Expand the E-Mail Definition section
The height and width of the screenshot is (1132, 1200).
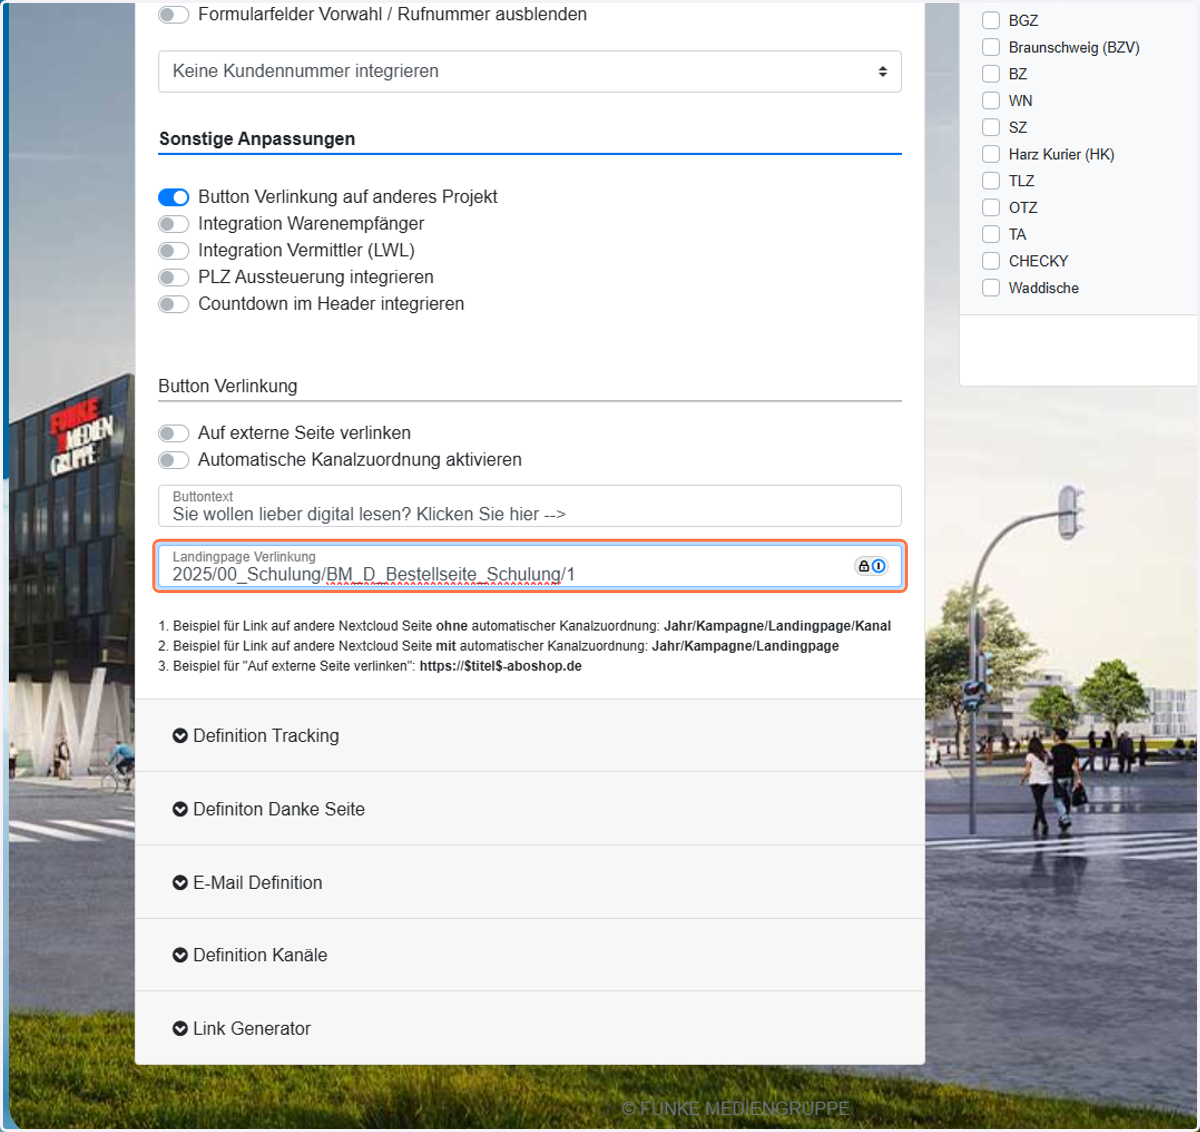[530, 883]
